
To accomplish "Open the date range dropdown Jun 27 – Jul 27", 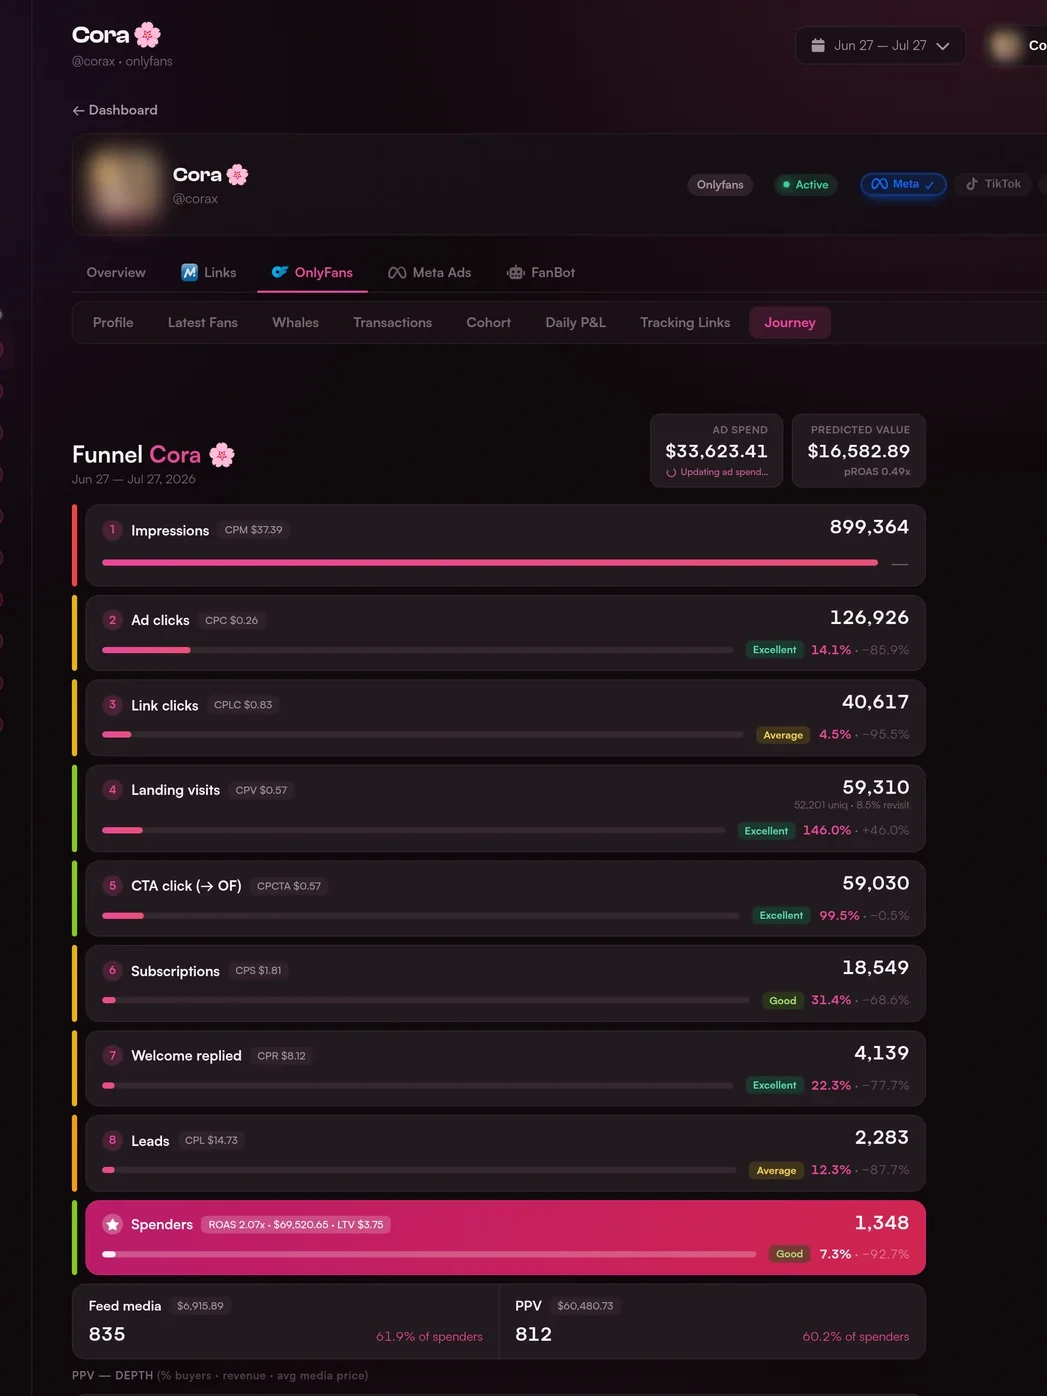I will [880, 45].
